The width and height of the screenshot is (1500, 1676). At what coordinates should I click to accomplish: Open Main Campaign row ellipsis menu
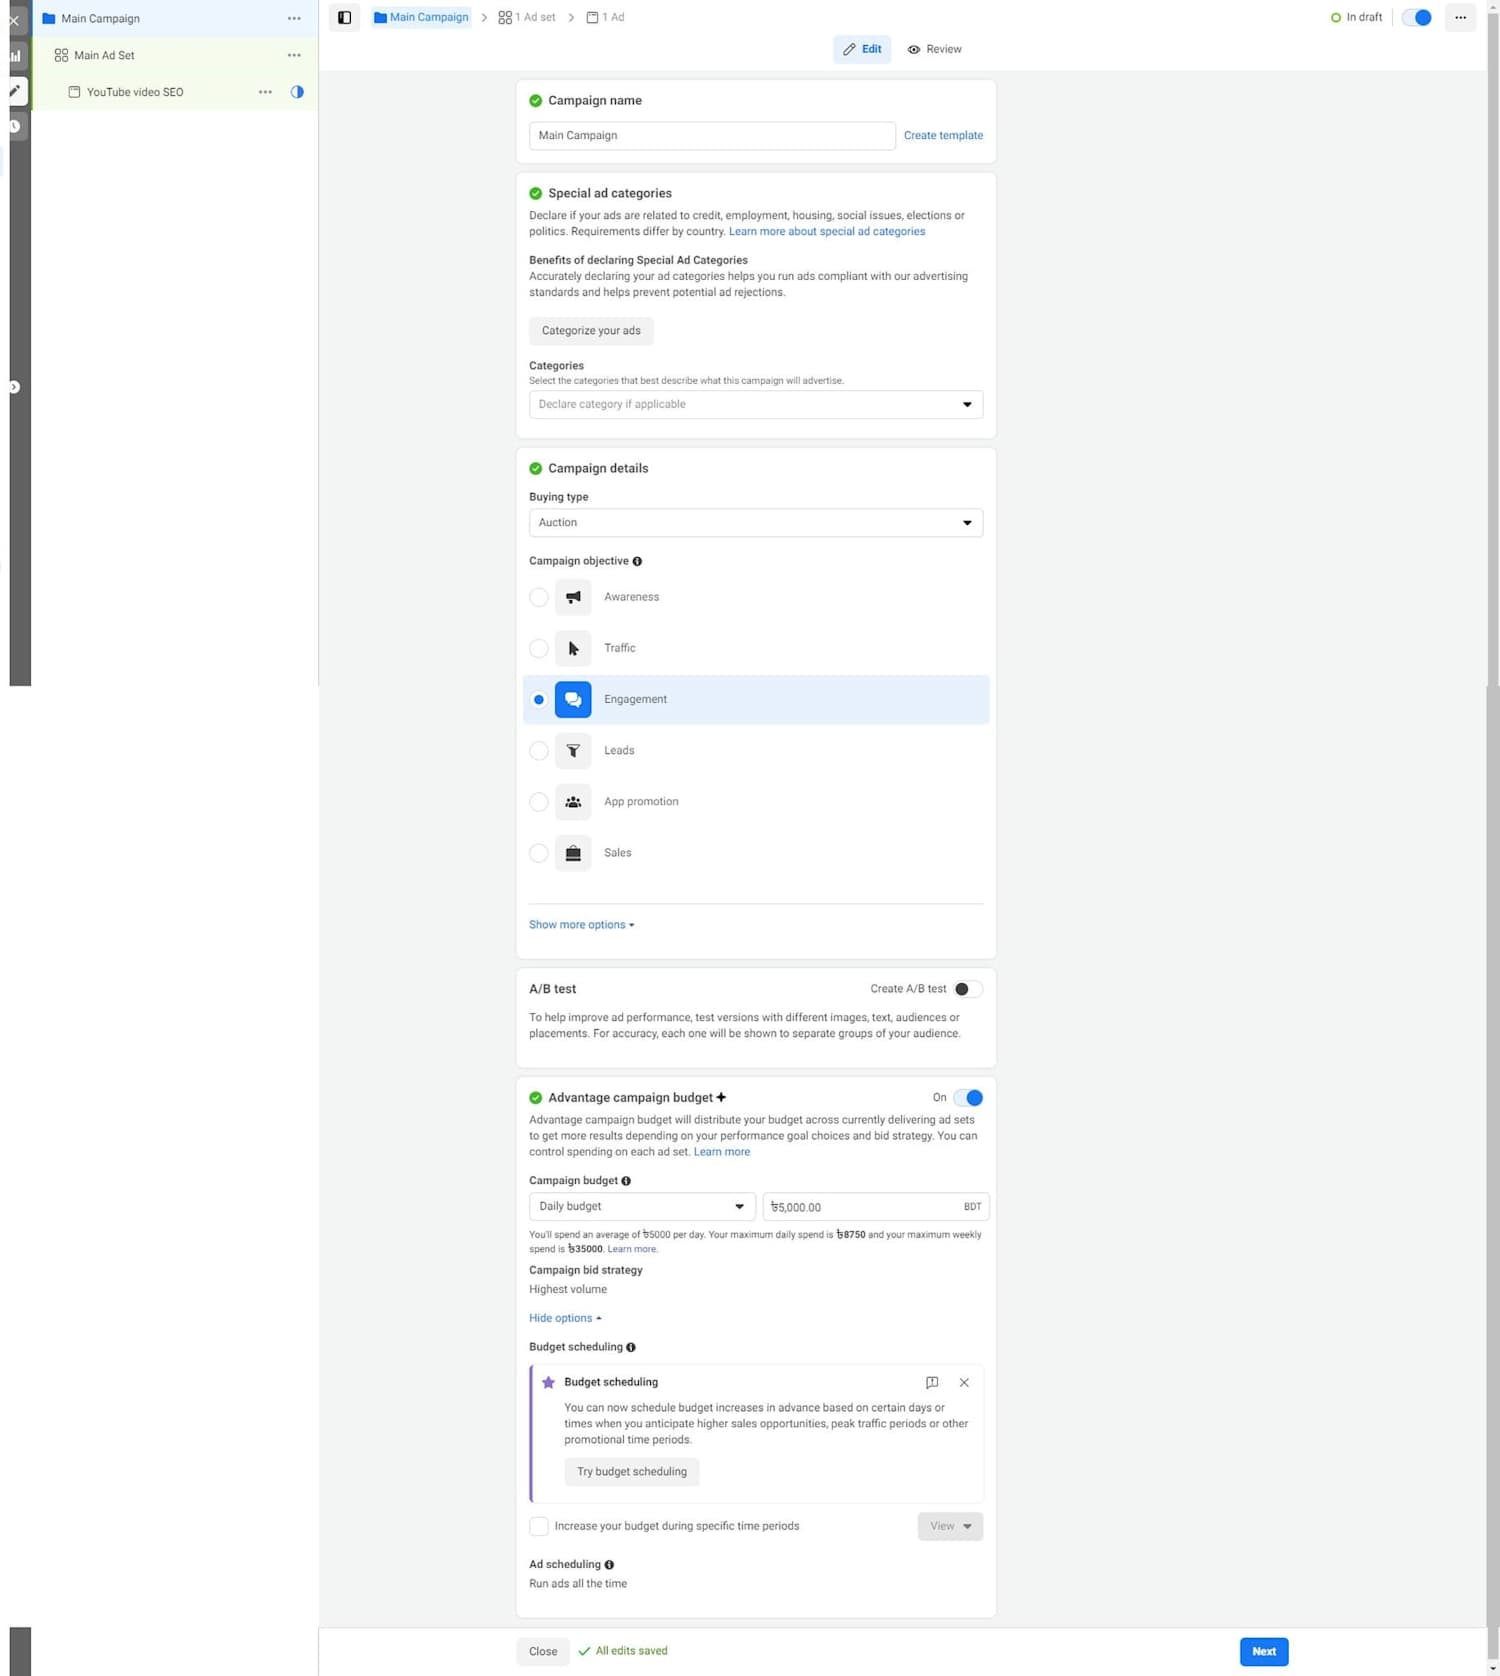294,18
